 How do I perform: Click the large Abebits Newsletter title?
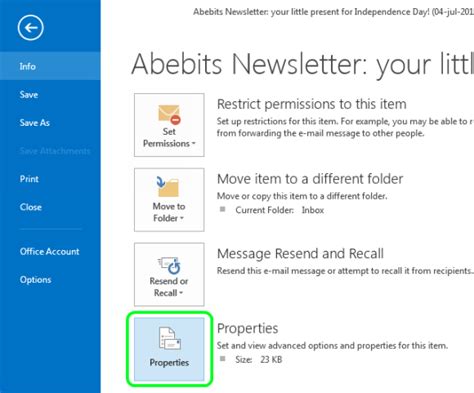pos(303,64)
